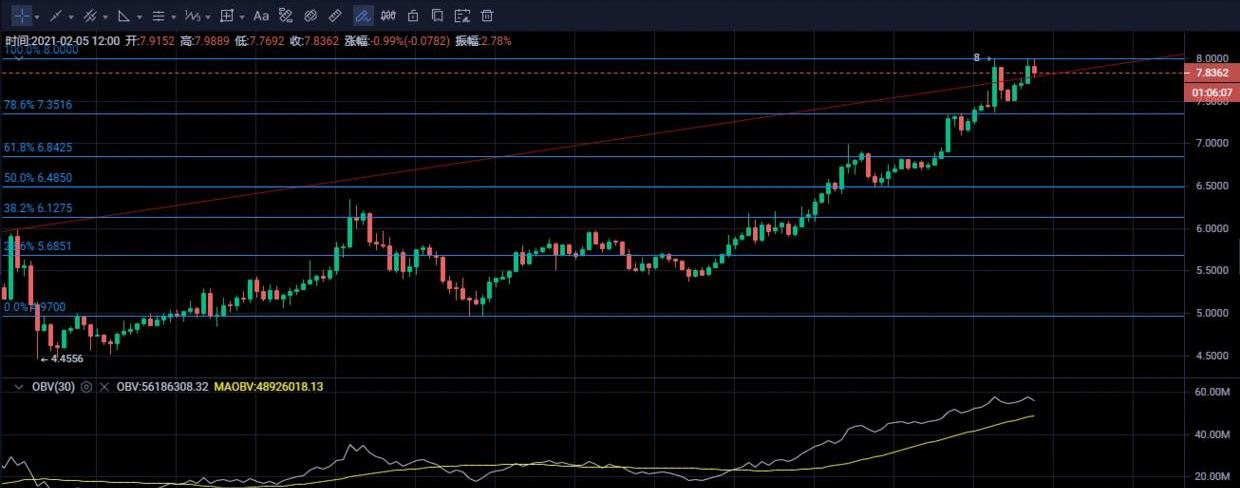Viewport: 1240px width, 488px height.
Task: Select the trend line drawing tool
Action: tap(55, 16)
